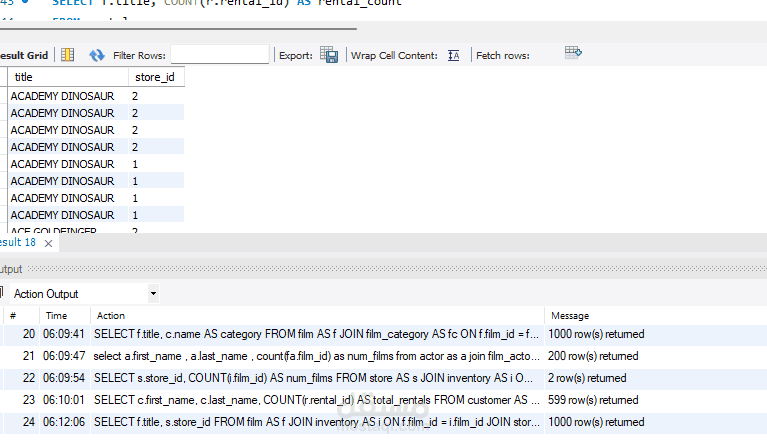Toggle Wrap Cell Content icon

pyautogui.click(x=453, y=55)
